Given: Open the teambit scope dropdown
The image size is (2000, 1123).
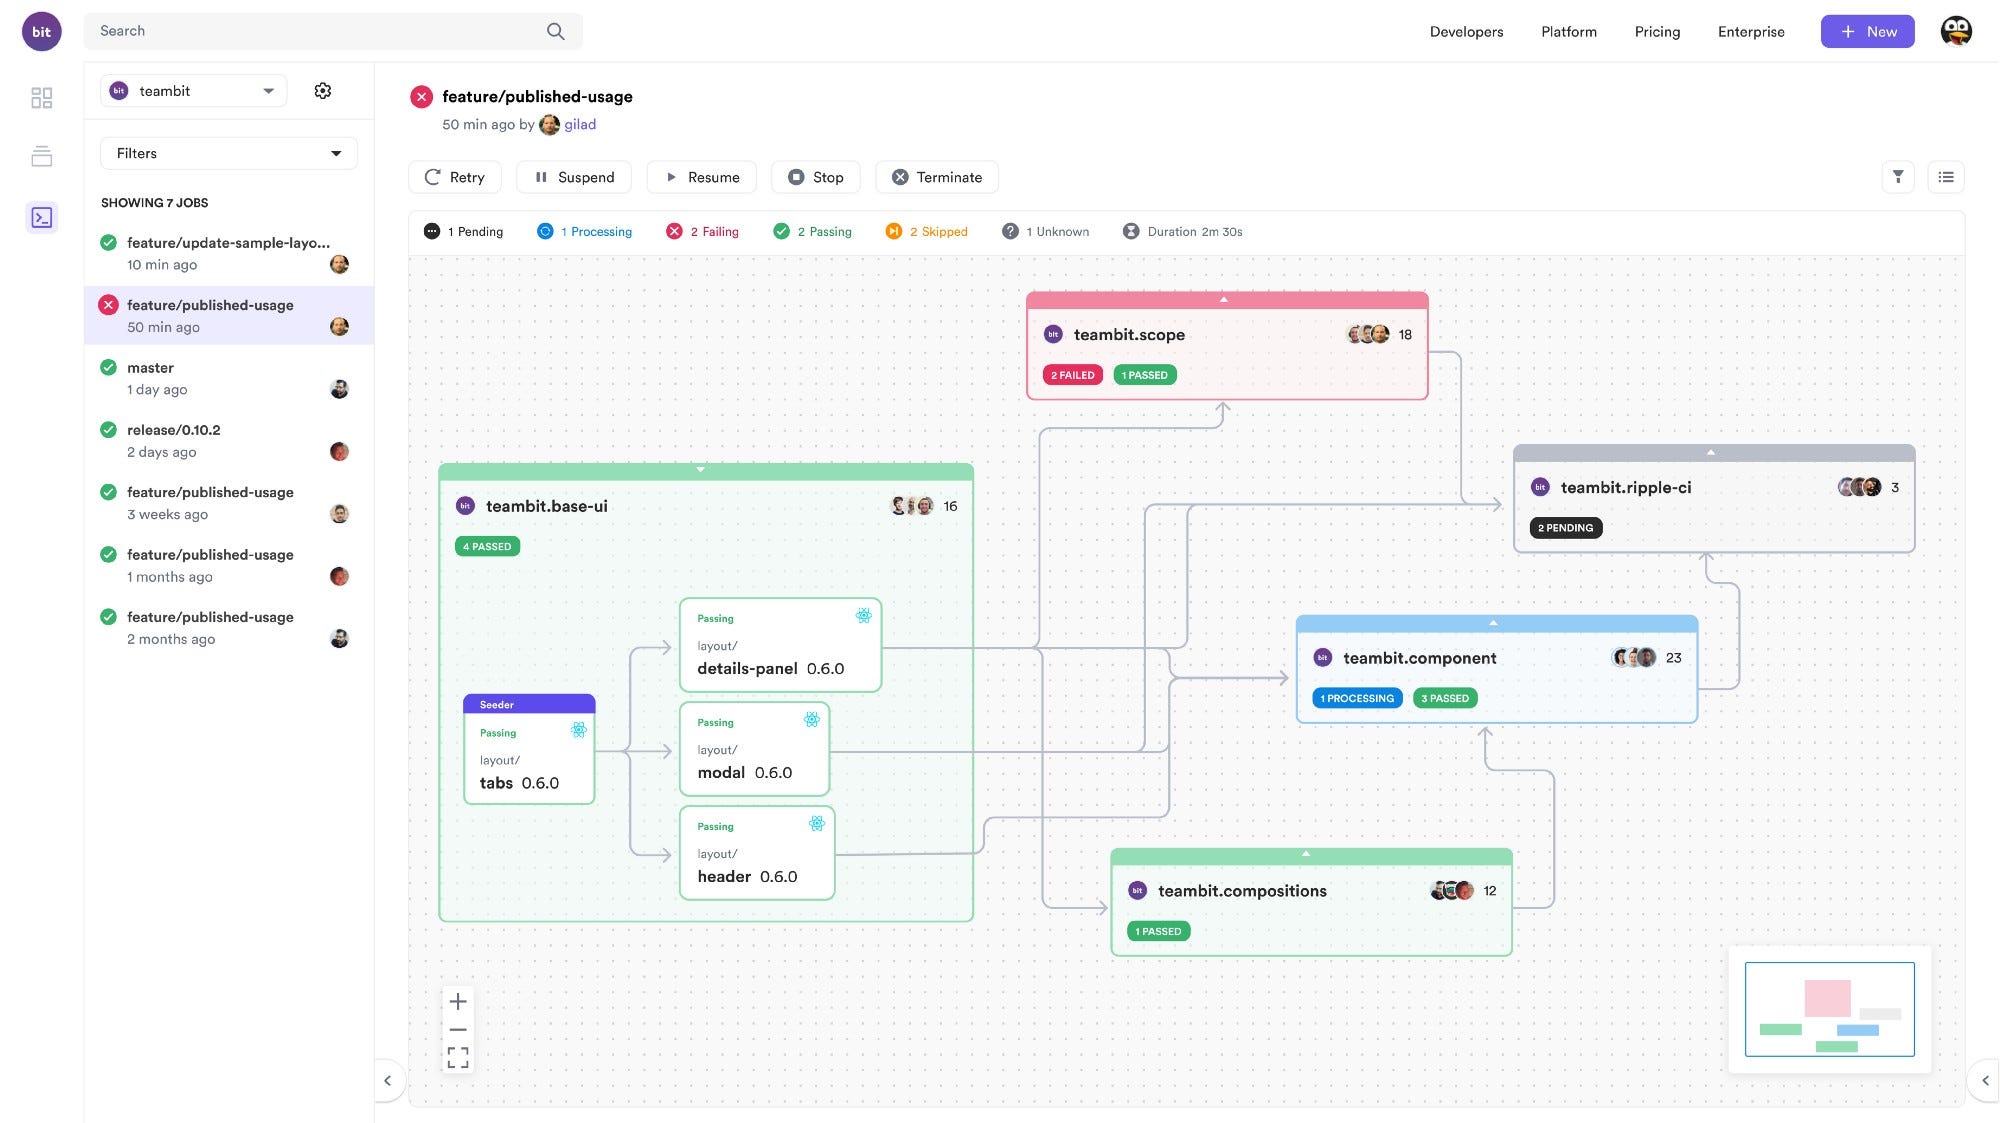Looking at the screenshot, I should point(194,91).
